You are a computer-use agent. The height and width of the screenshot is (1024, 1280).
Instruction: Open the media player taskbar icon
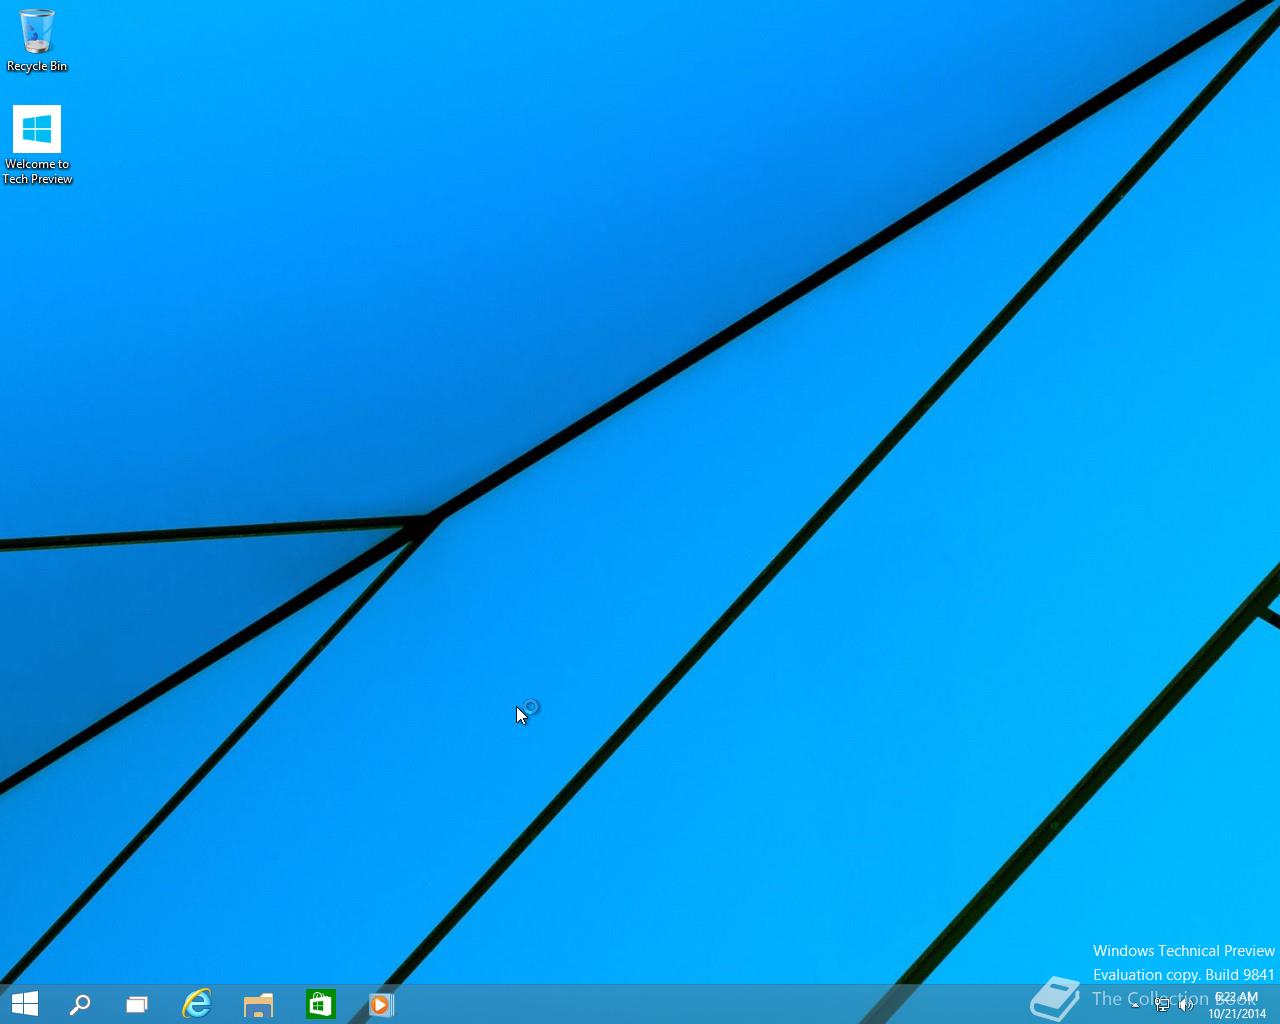tap(381, 1004)
